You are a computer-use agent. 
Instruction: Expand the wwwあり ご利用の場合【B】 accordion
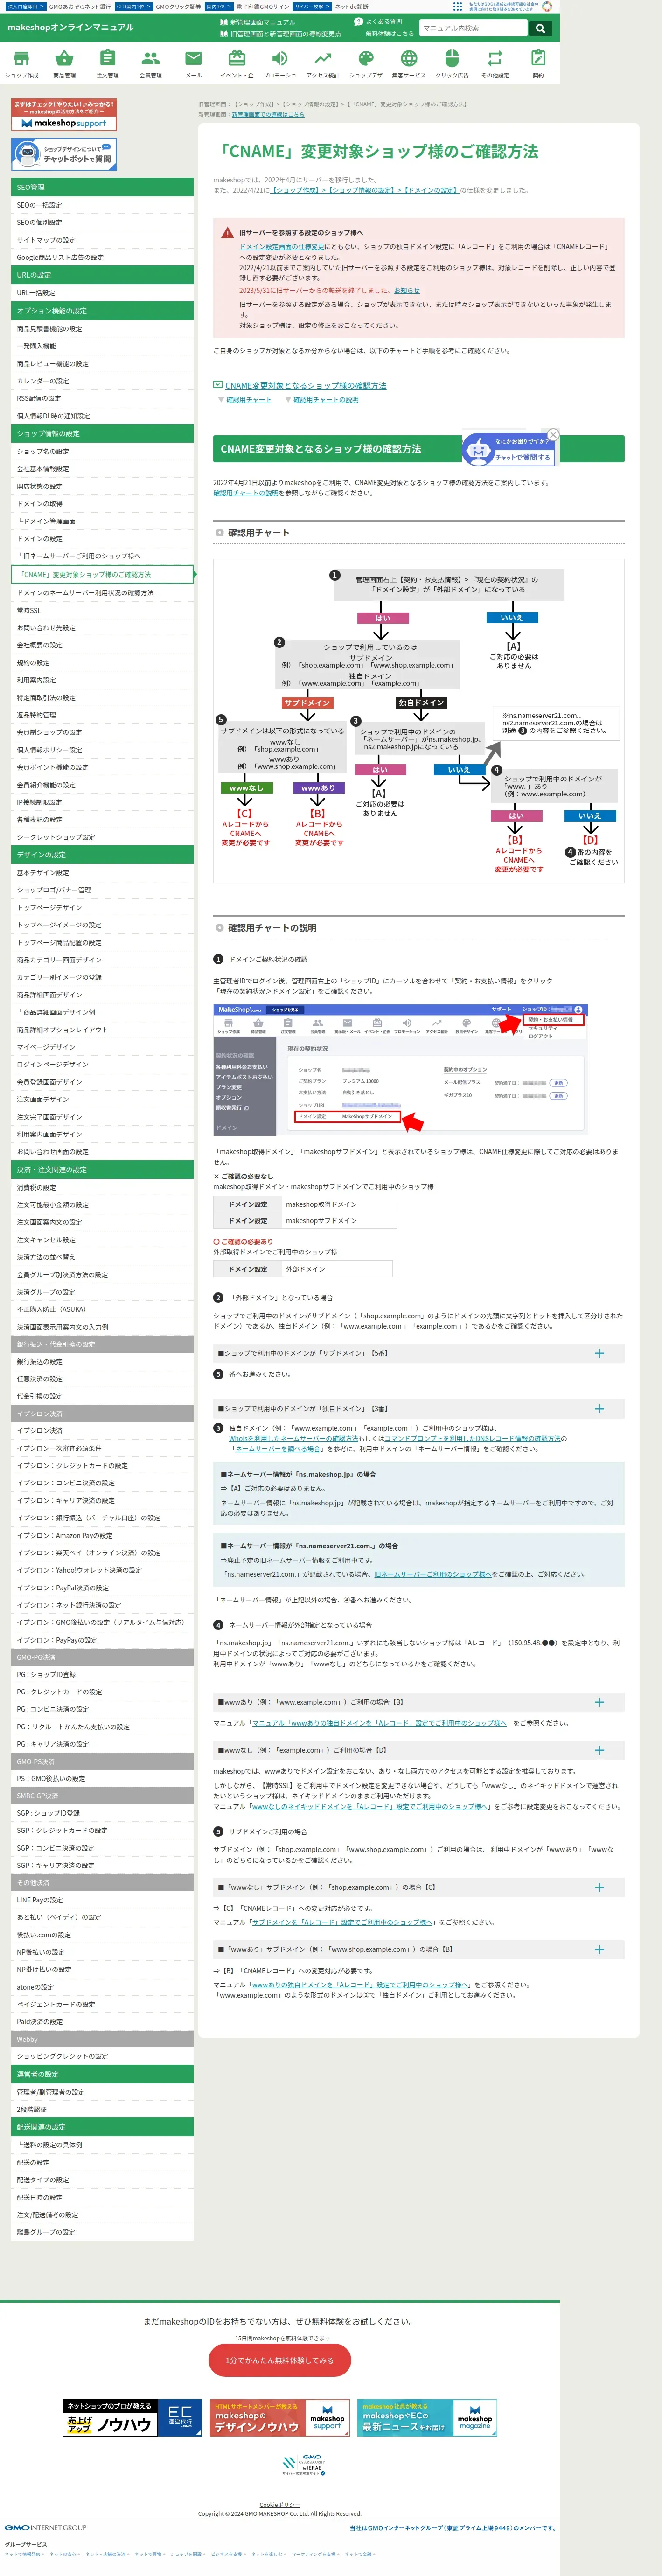point(419,1702)
